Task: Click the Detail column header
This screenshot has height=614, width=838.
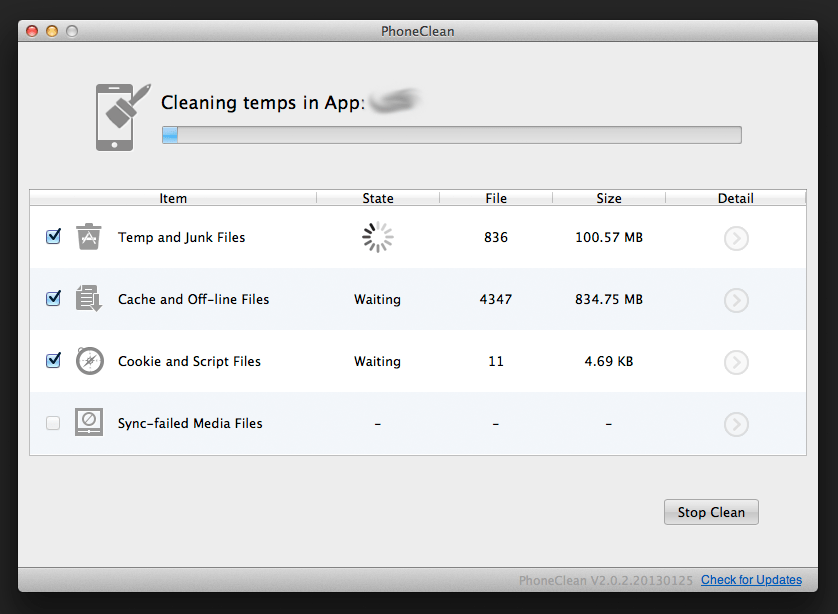Action: [735, 198]
